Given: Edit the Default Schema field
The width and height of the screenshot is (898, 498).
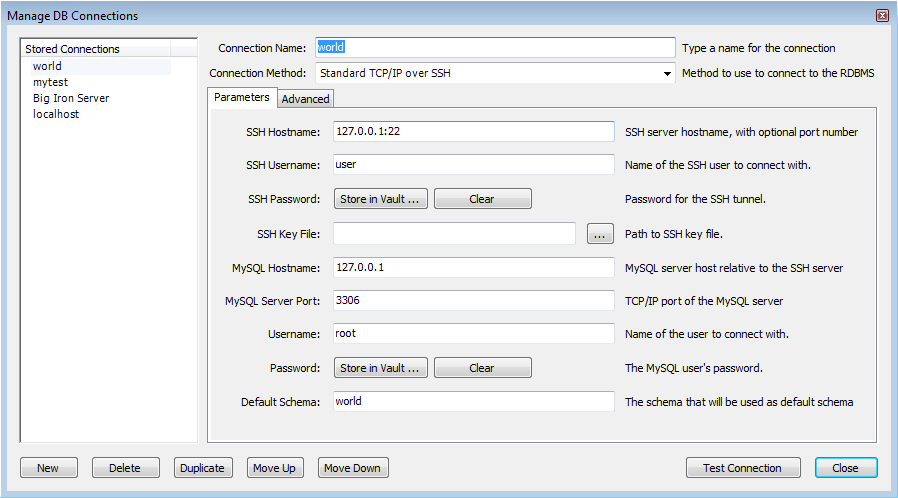Looking at the screenshot, I should pyautogui.click(x=474, y=401).
